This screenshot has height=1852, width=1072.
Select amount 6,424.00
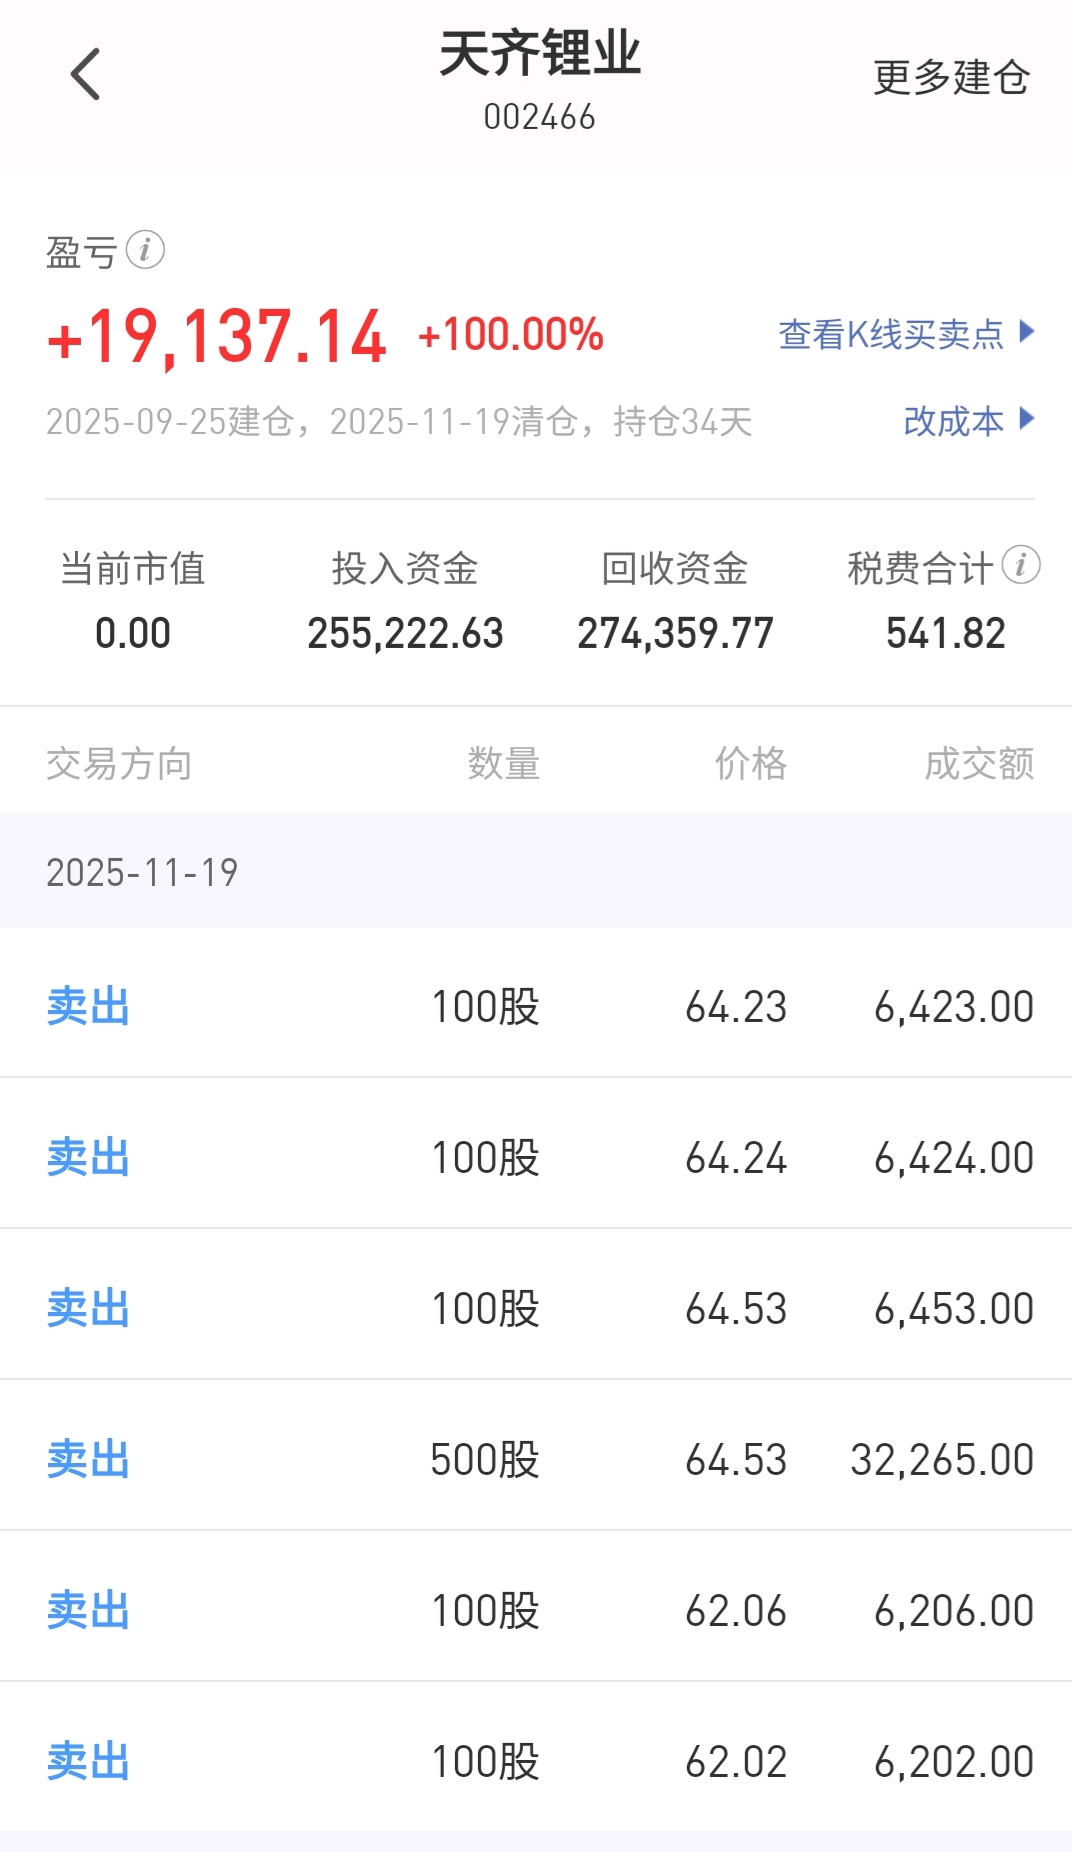click(x=954, y=1158)
